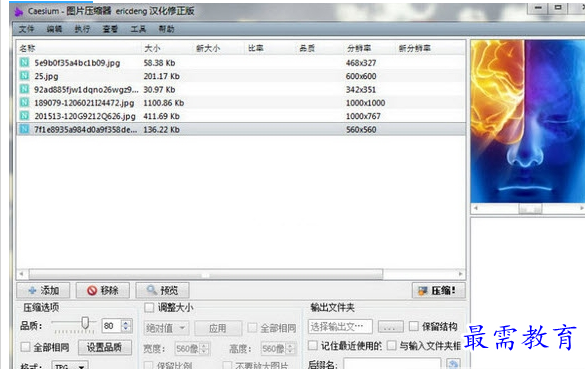Image resolution: width=585 pixels, height=369 pixels.
Task: Sort by the 名称 column header
Action: pyautogui.click(x=79, y=48)
